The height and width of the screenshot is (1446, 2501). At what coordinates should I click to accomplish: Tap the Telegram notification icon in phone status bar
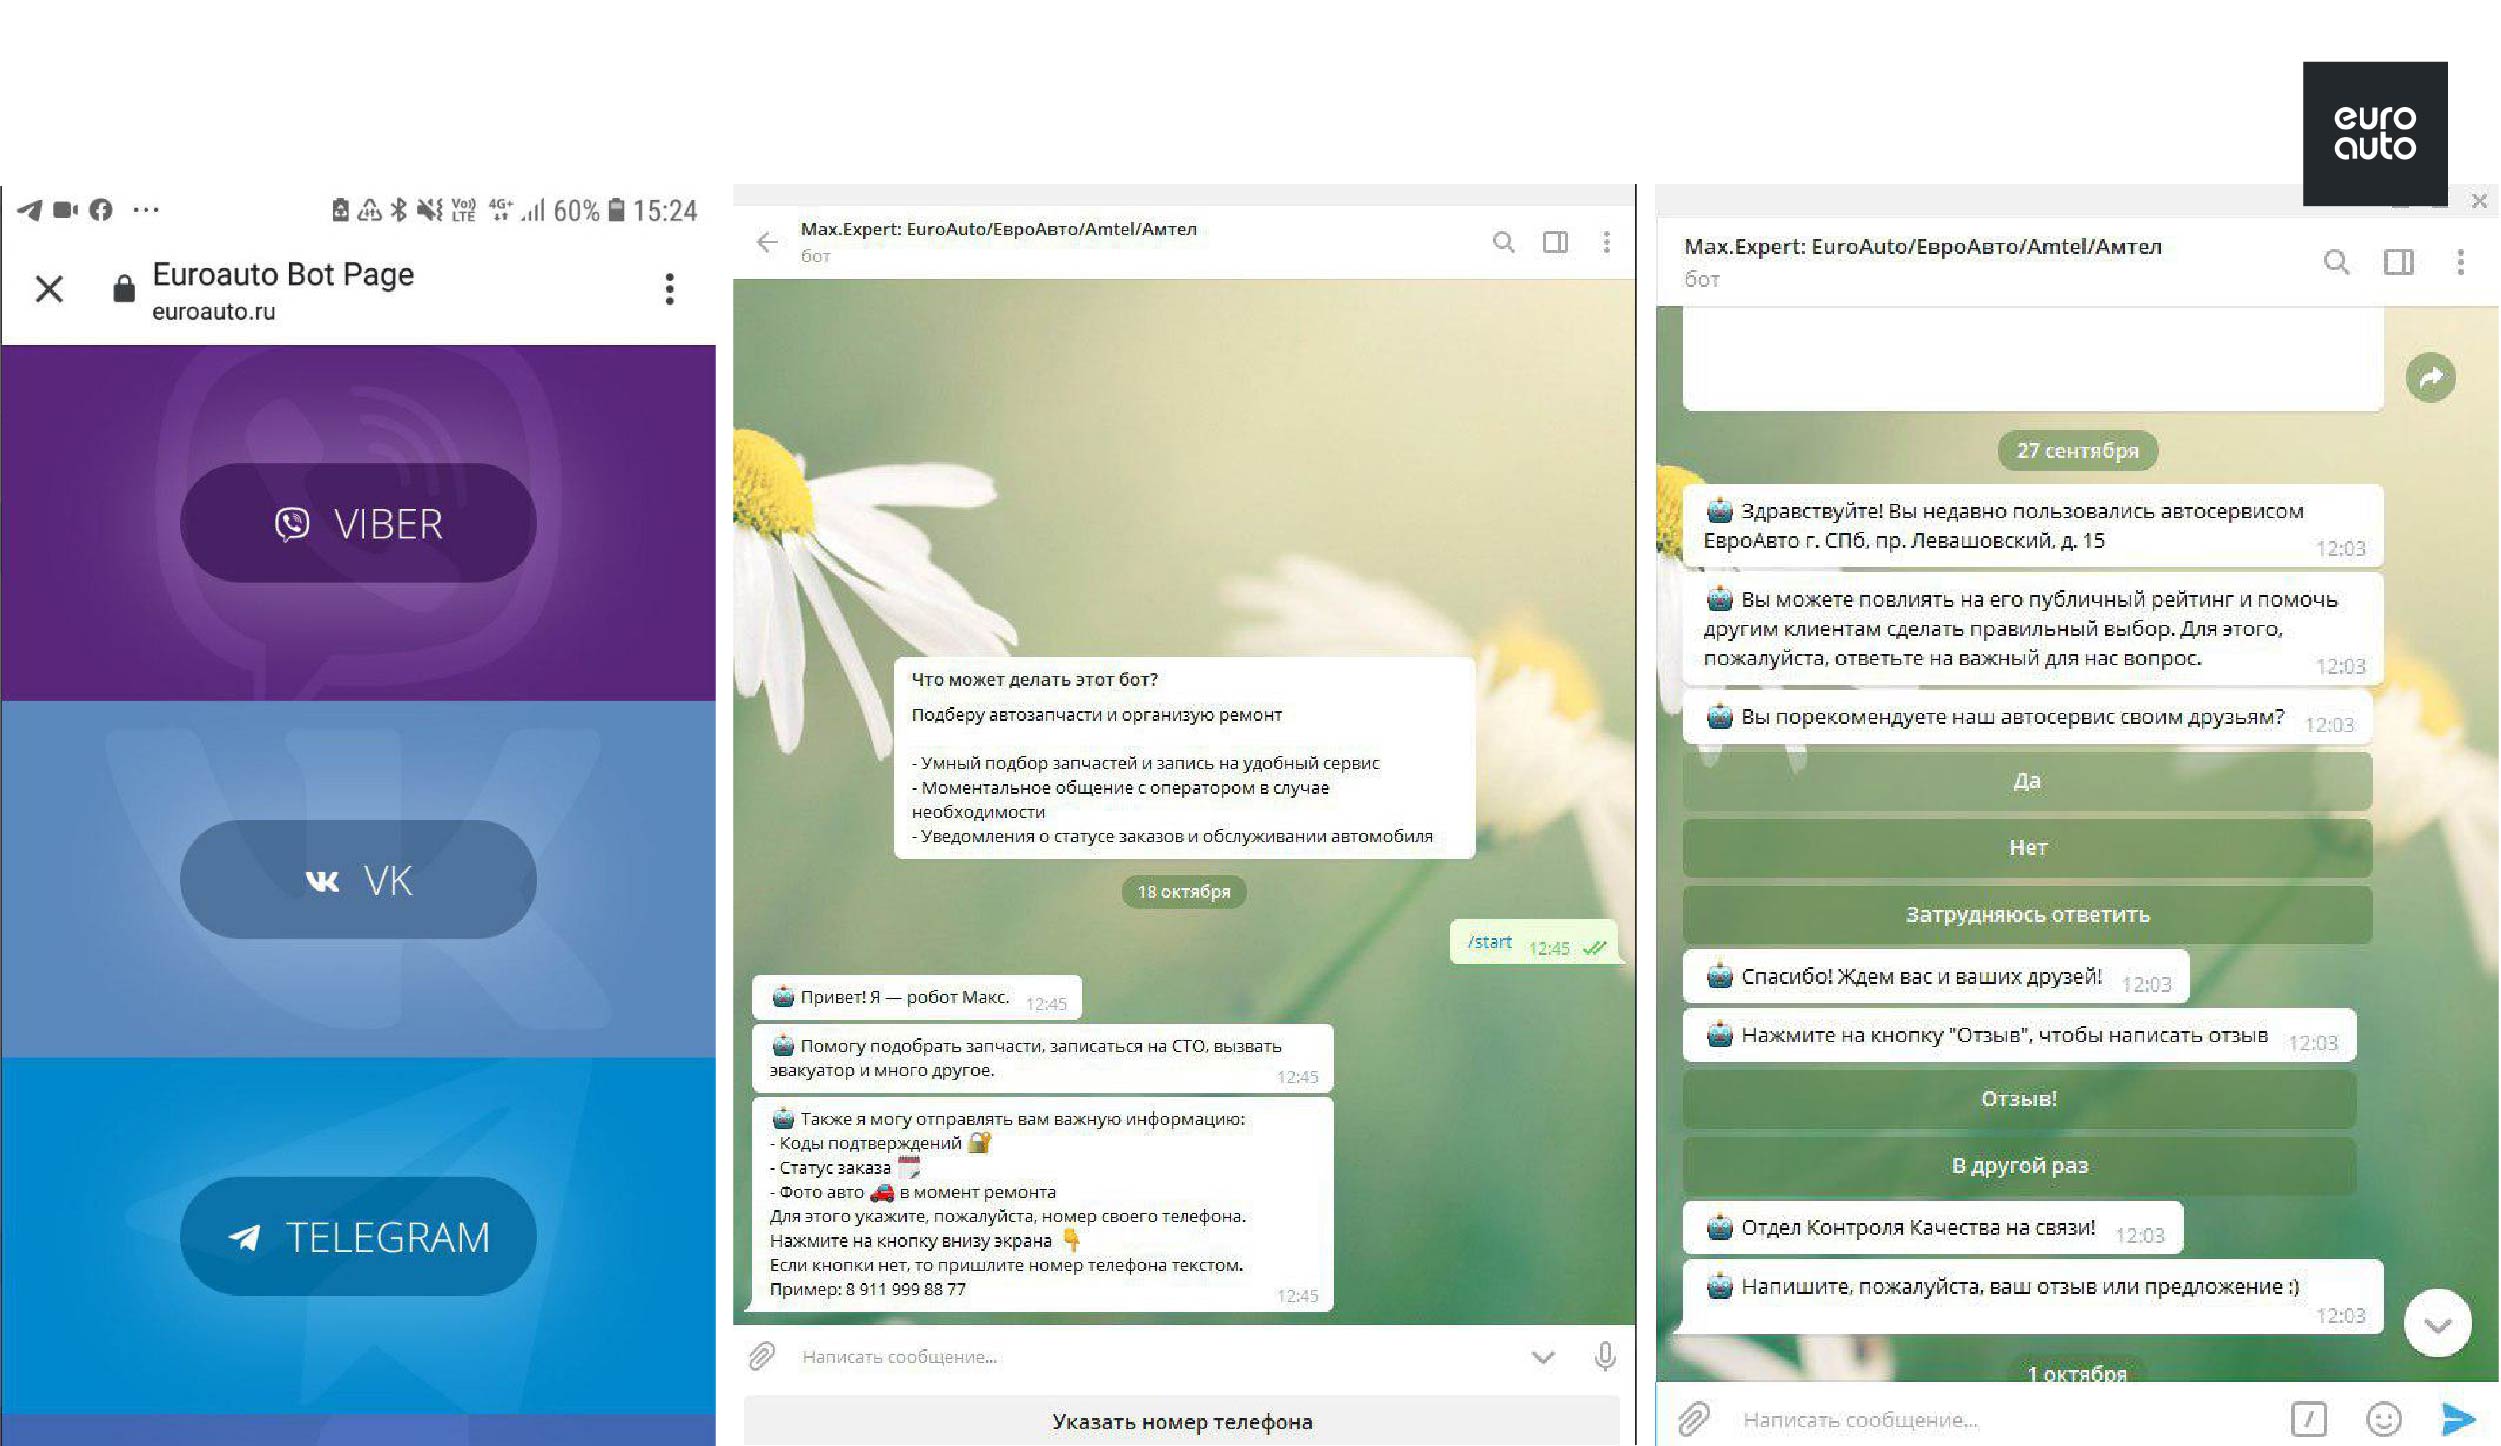(x=30, y=210)
